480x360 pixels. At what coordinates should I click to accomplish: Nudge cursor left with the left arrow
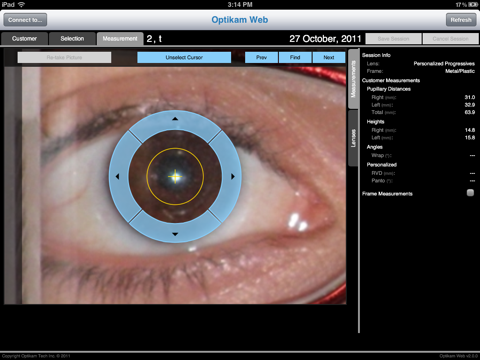[117, 176]
